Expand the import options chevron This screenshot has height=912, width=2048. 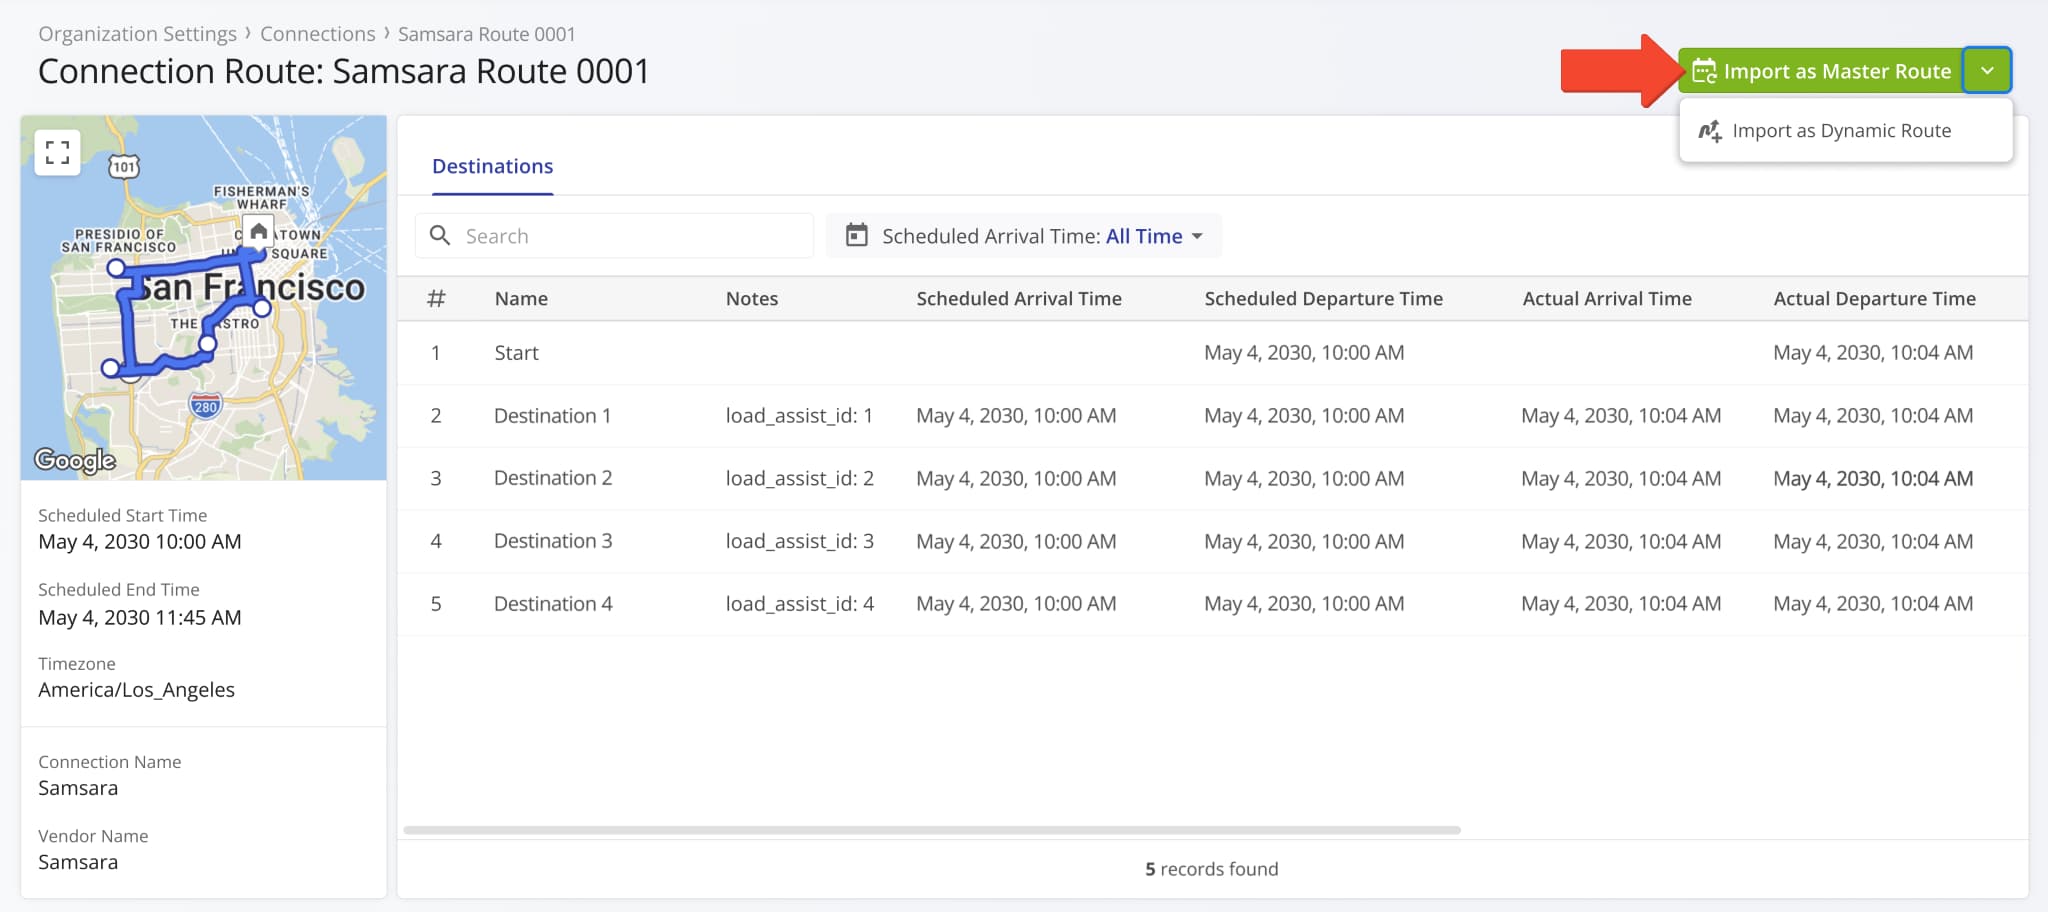(x=1988, y=70)
